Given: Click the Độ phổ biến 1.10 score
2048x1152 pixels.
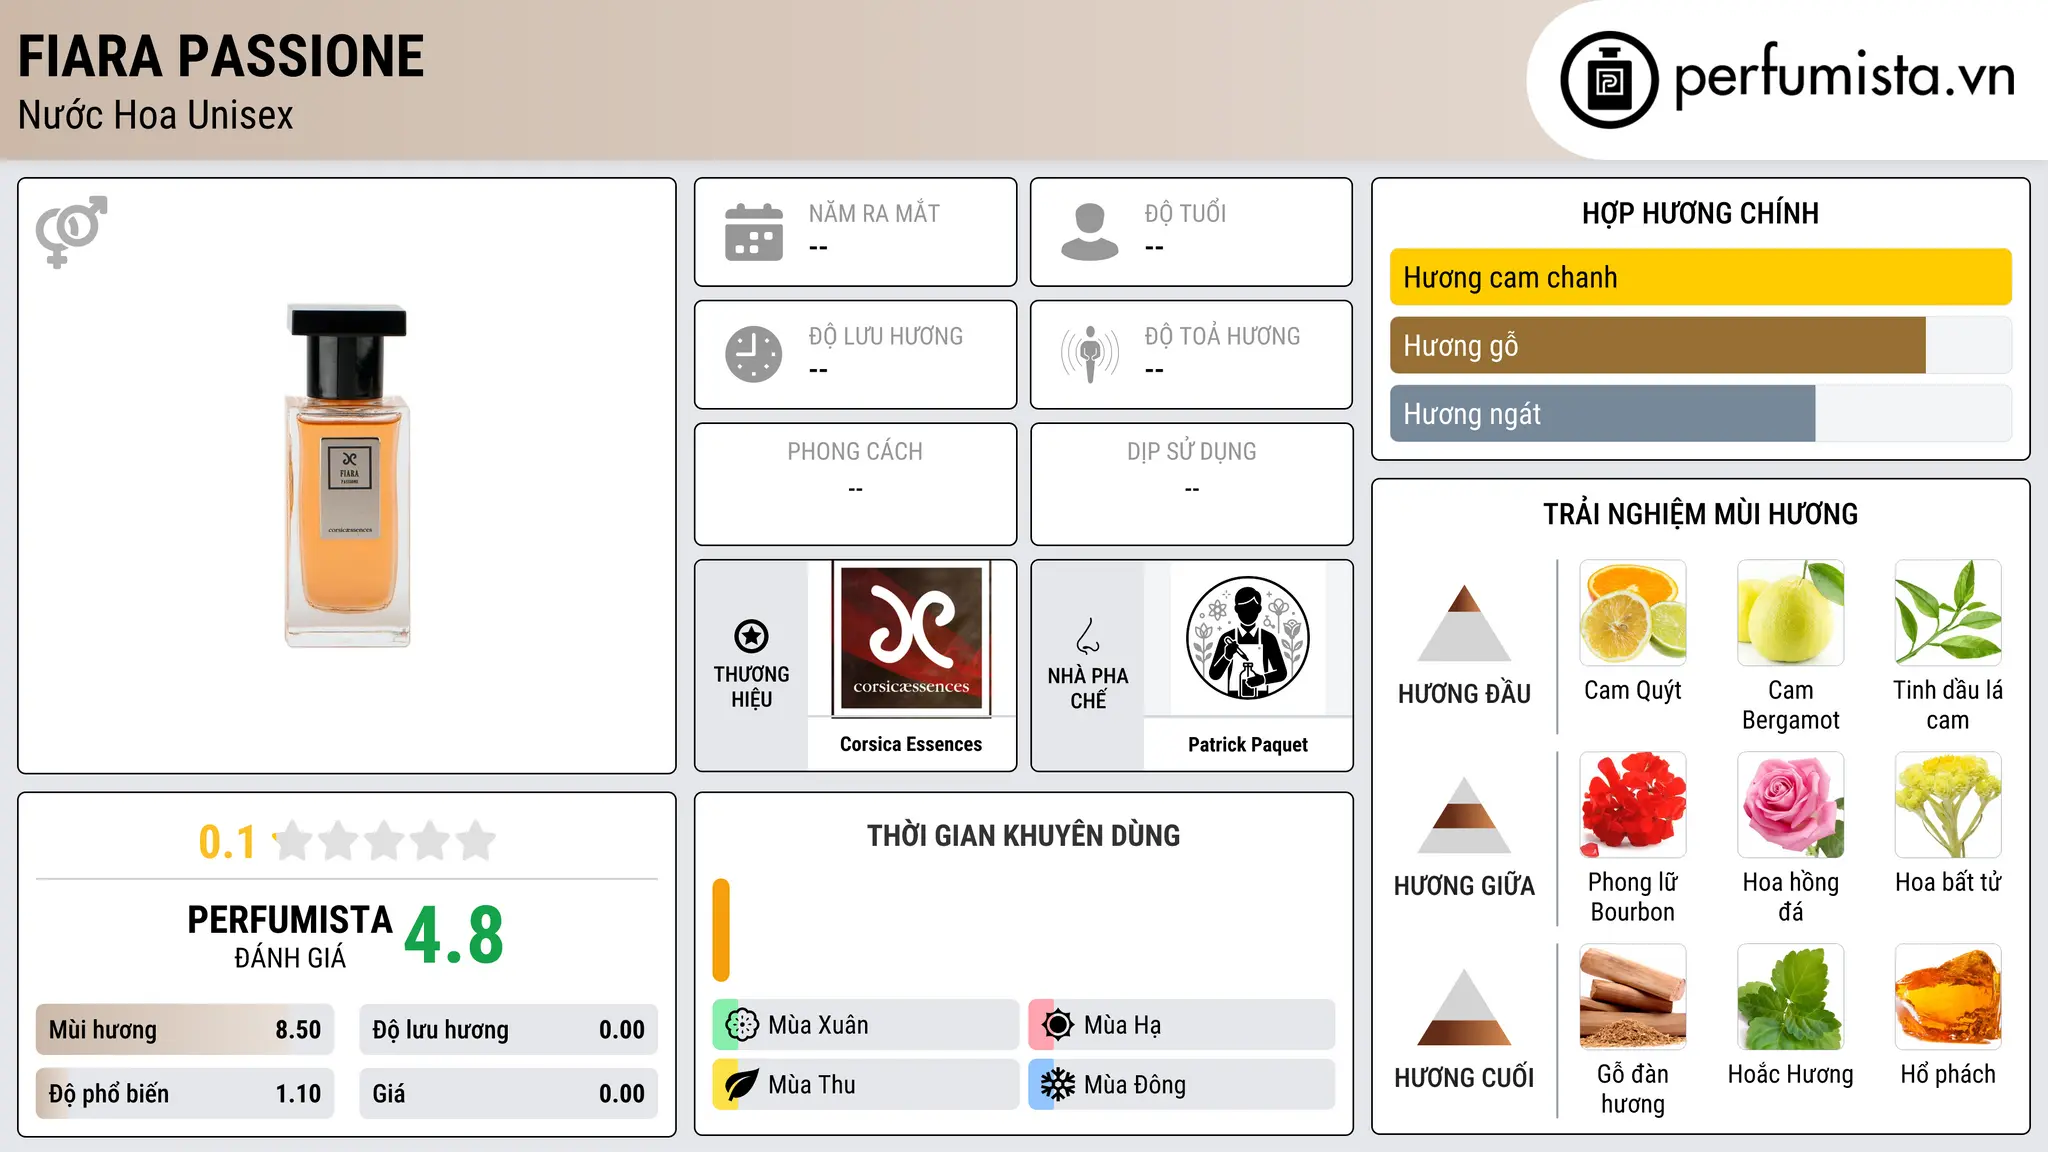Looking at the screenshot, I should [x=185, y=1093].
